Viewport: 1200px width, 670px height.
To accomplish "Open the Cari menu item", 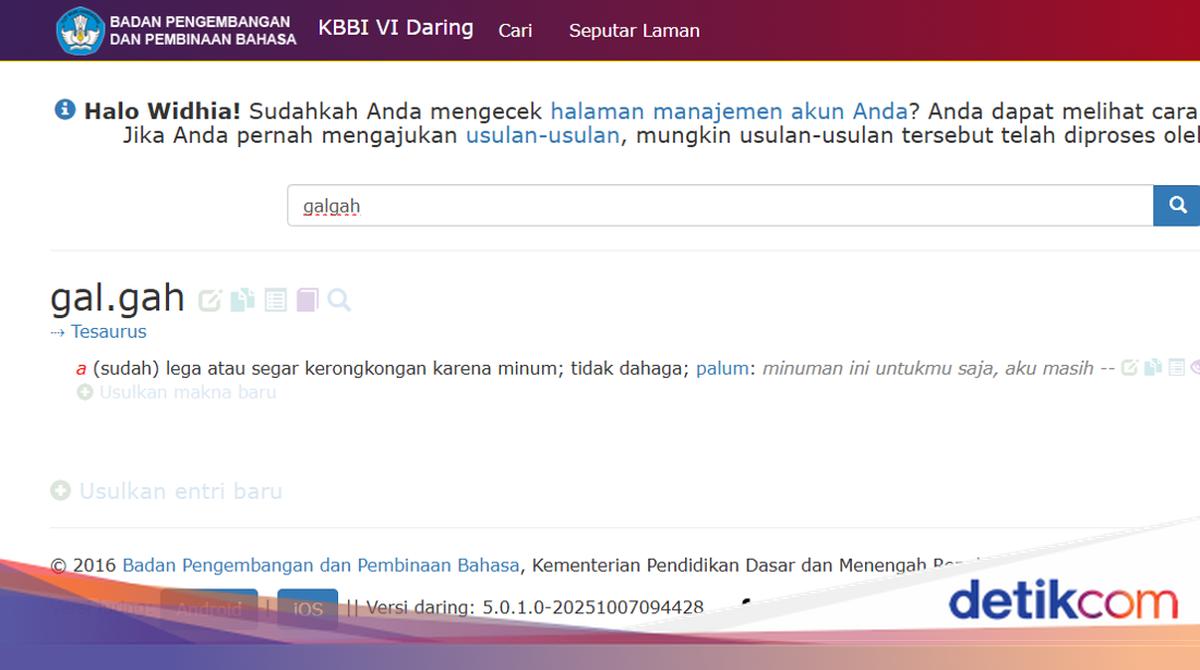I will point(516,31).
